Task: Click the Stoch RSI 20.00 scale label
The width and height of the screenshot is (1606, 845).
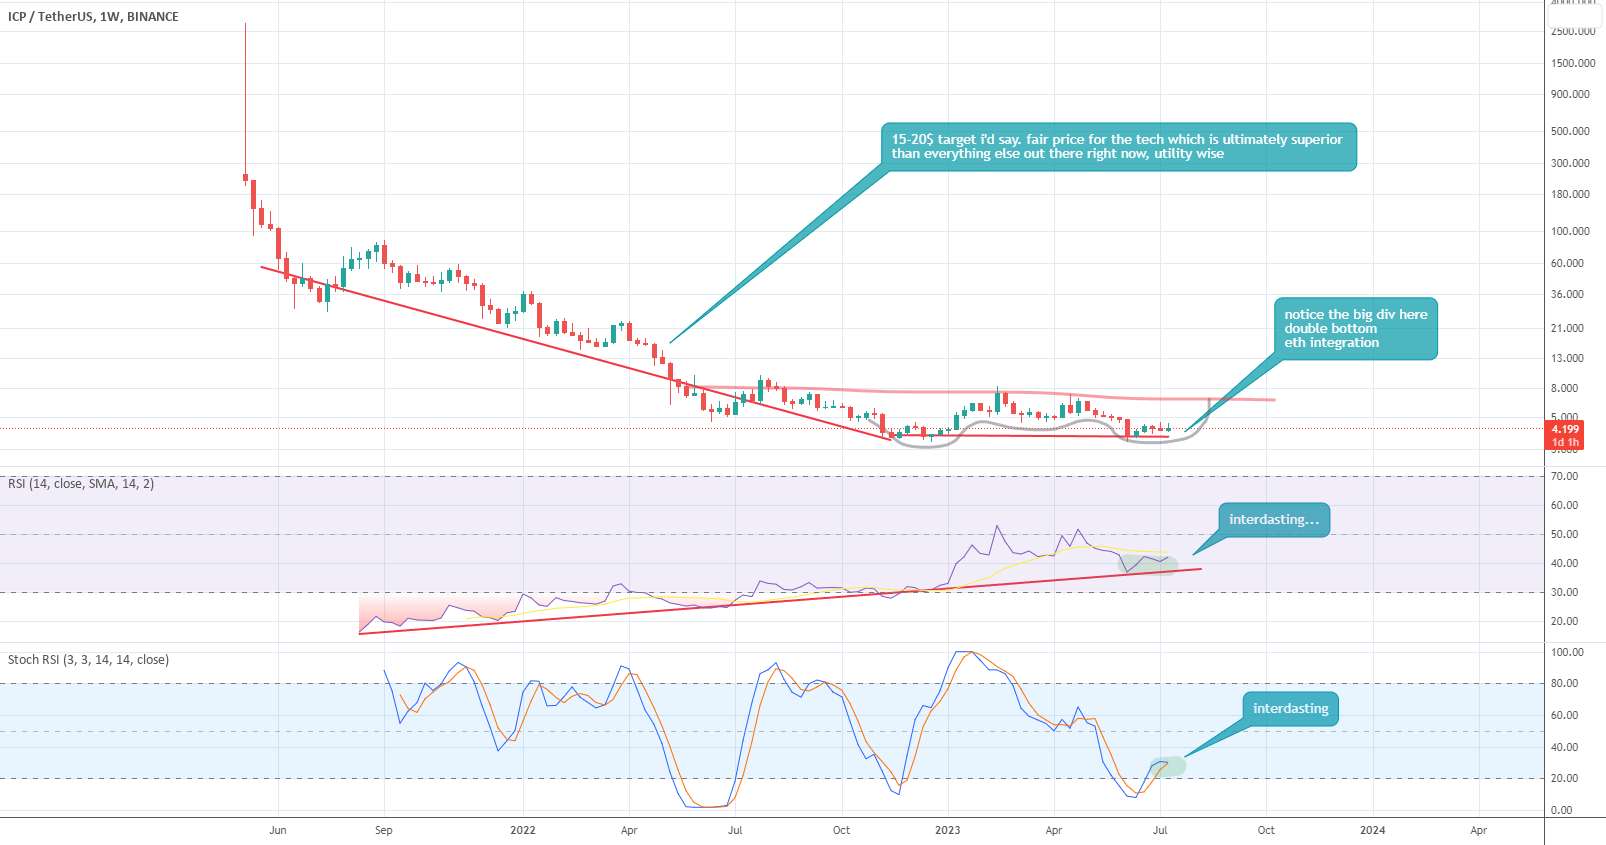Action: (1565, 778)
